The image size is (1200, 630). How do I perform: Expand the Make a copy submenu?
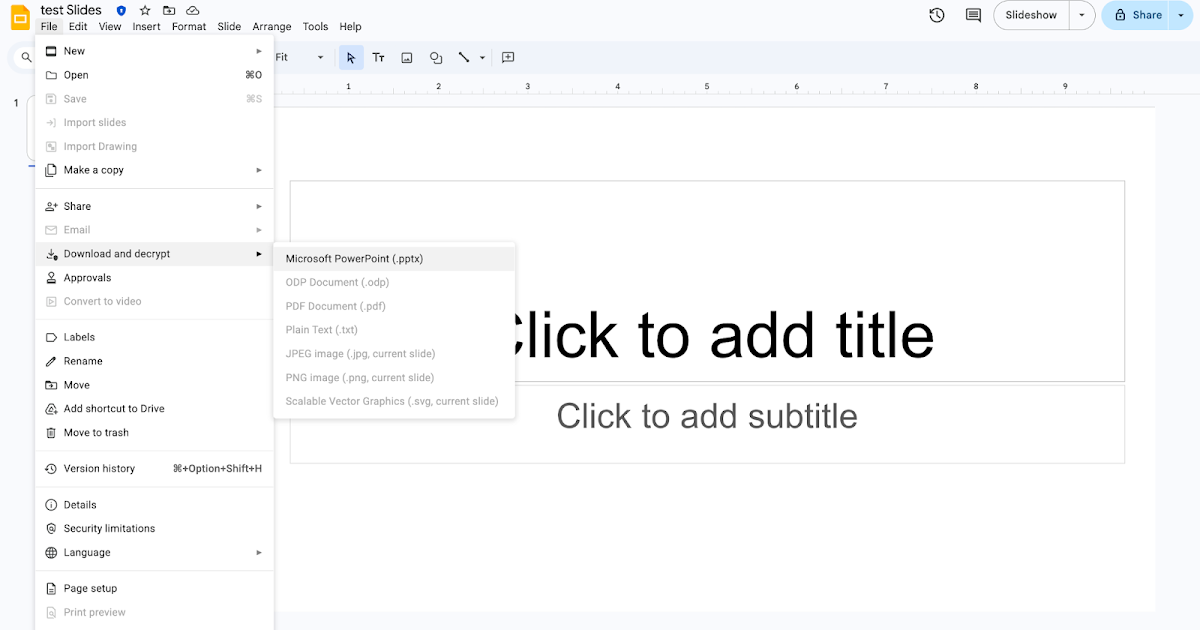point(150,170)
